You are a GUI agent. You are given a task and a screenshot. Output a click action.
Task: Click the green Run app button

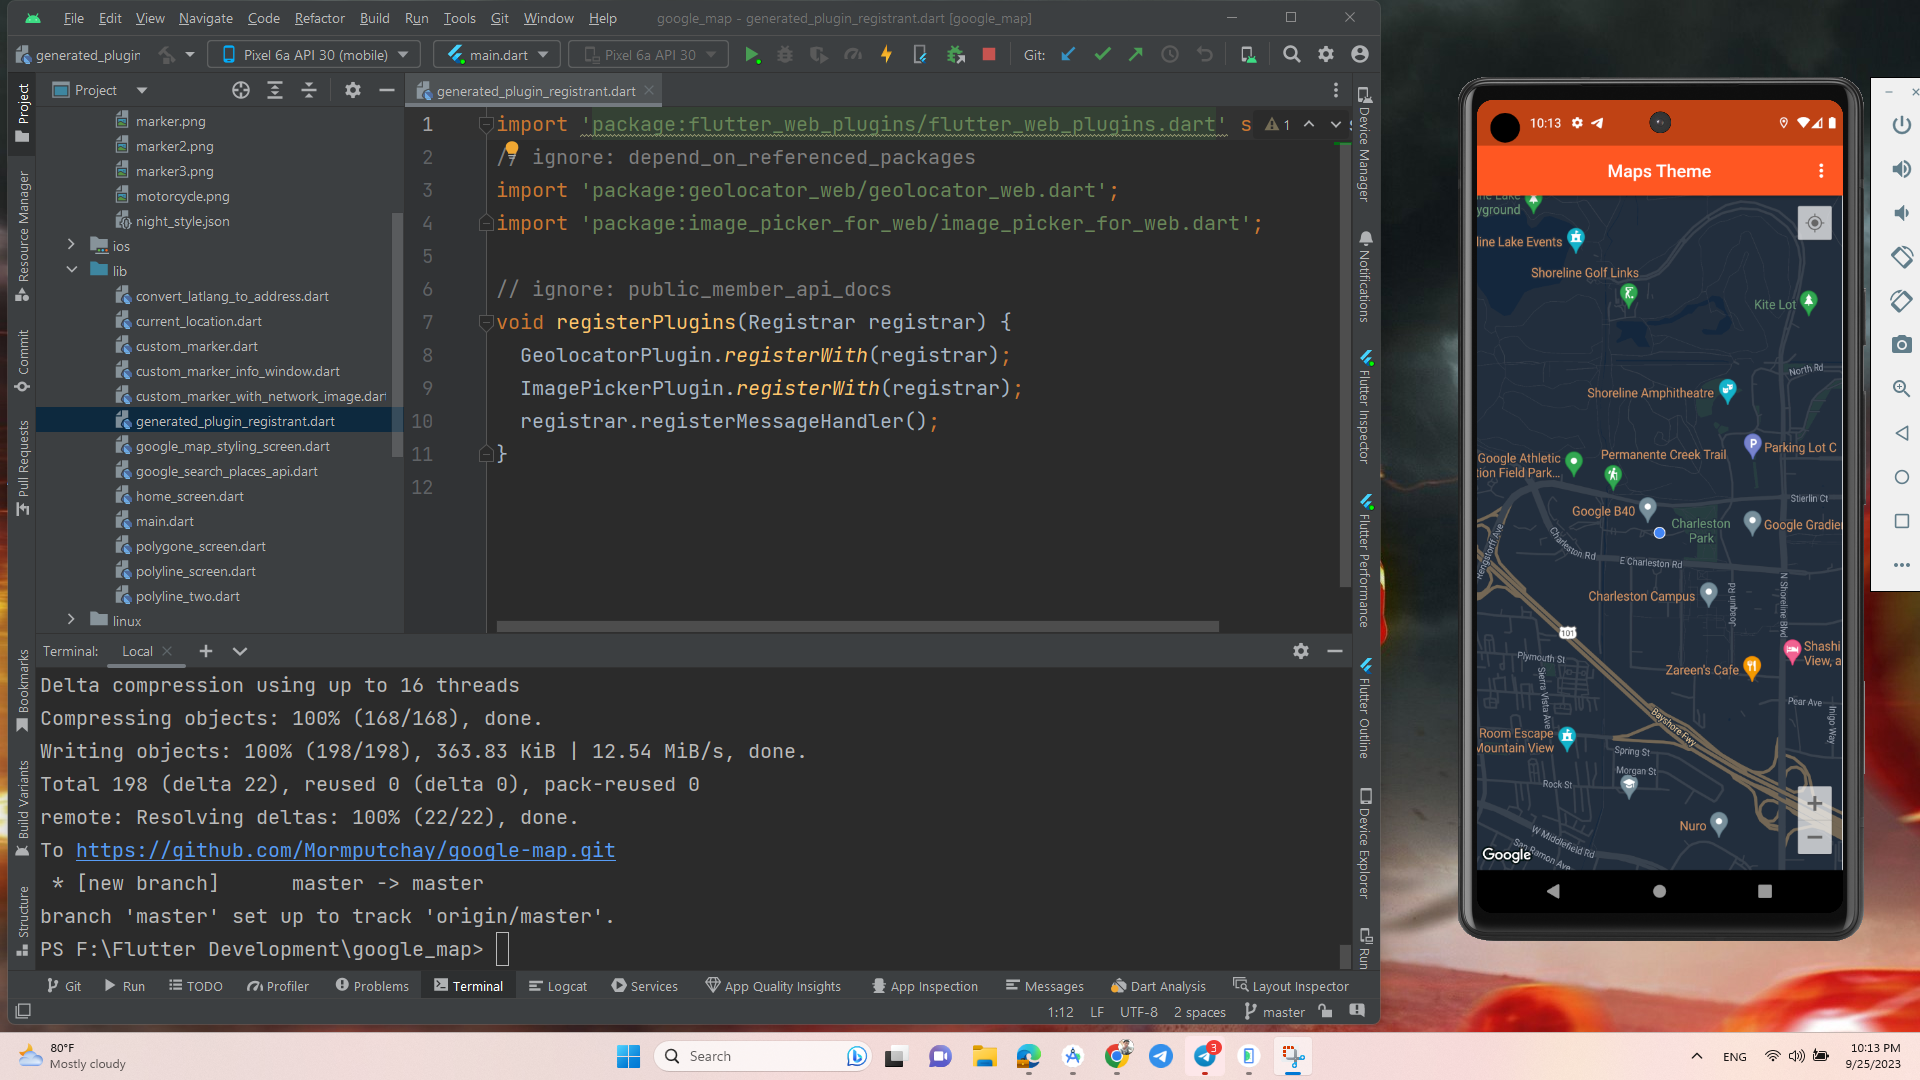[751, 55]
